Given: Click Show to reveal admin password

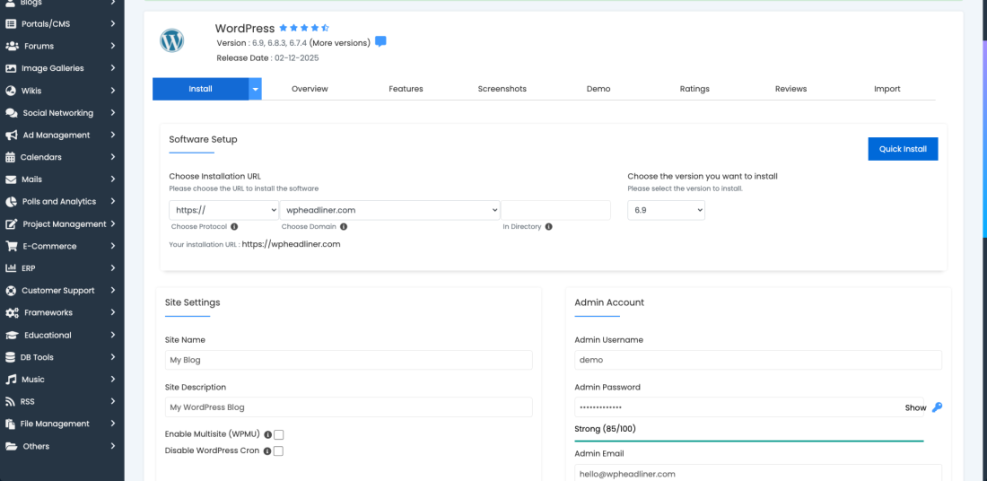Looking at the screenshot, I should pyautogui.click(x=915, y=408).
